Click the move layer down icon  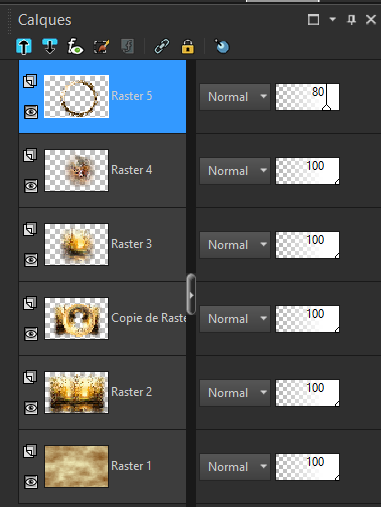50,46
